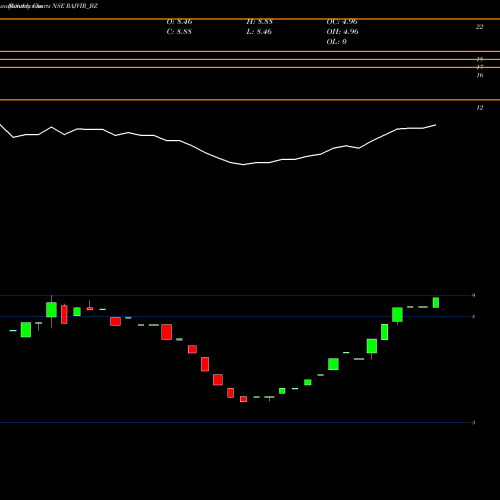The image size is (500, 500).
Task: Click the OL: 0 value
Action: (x=337, y=42)
